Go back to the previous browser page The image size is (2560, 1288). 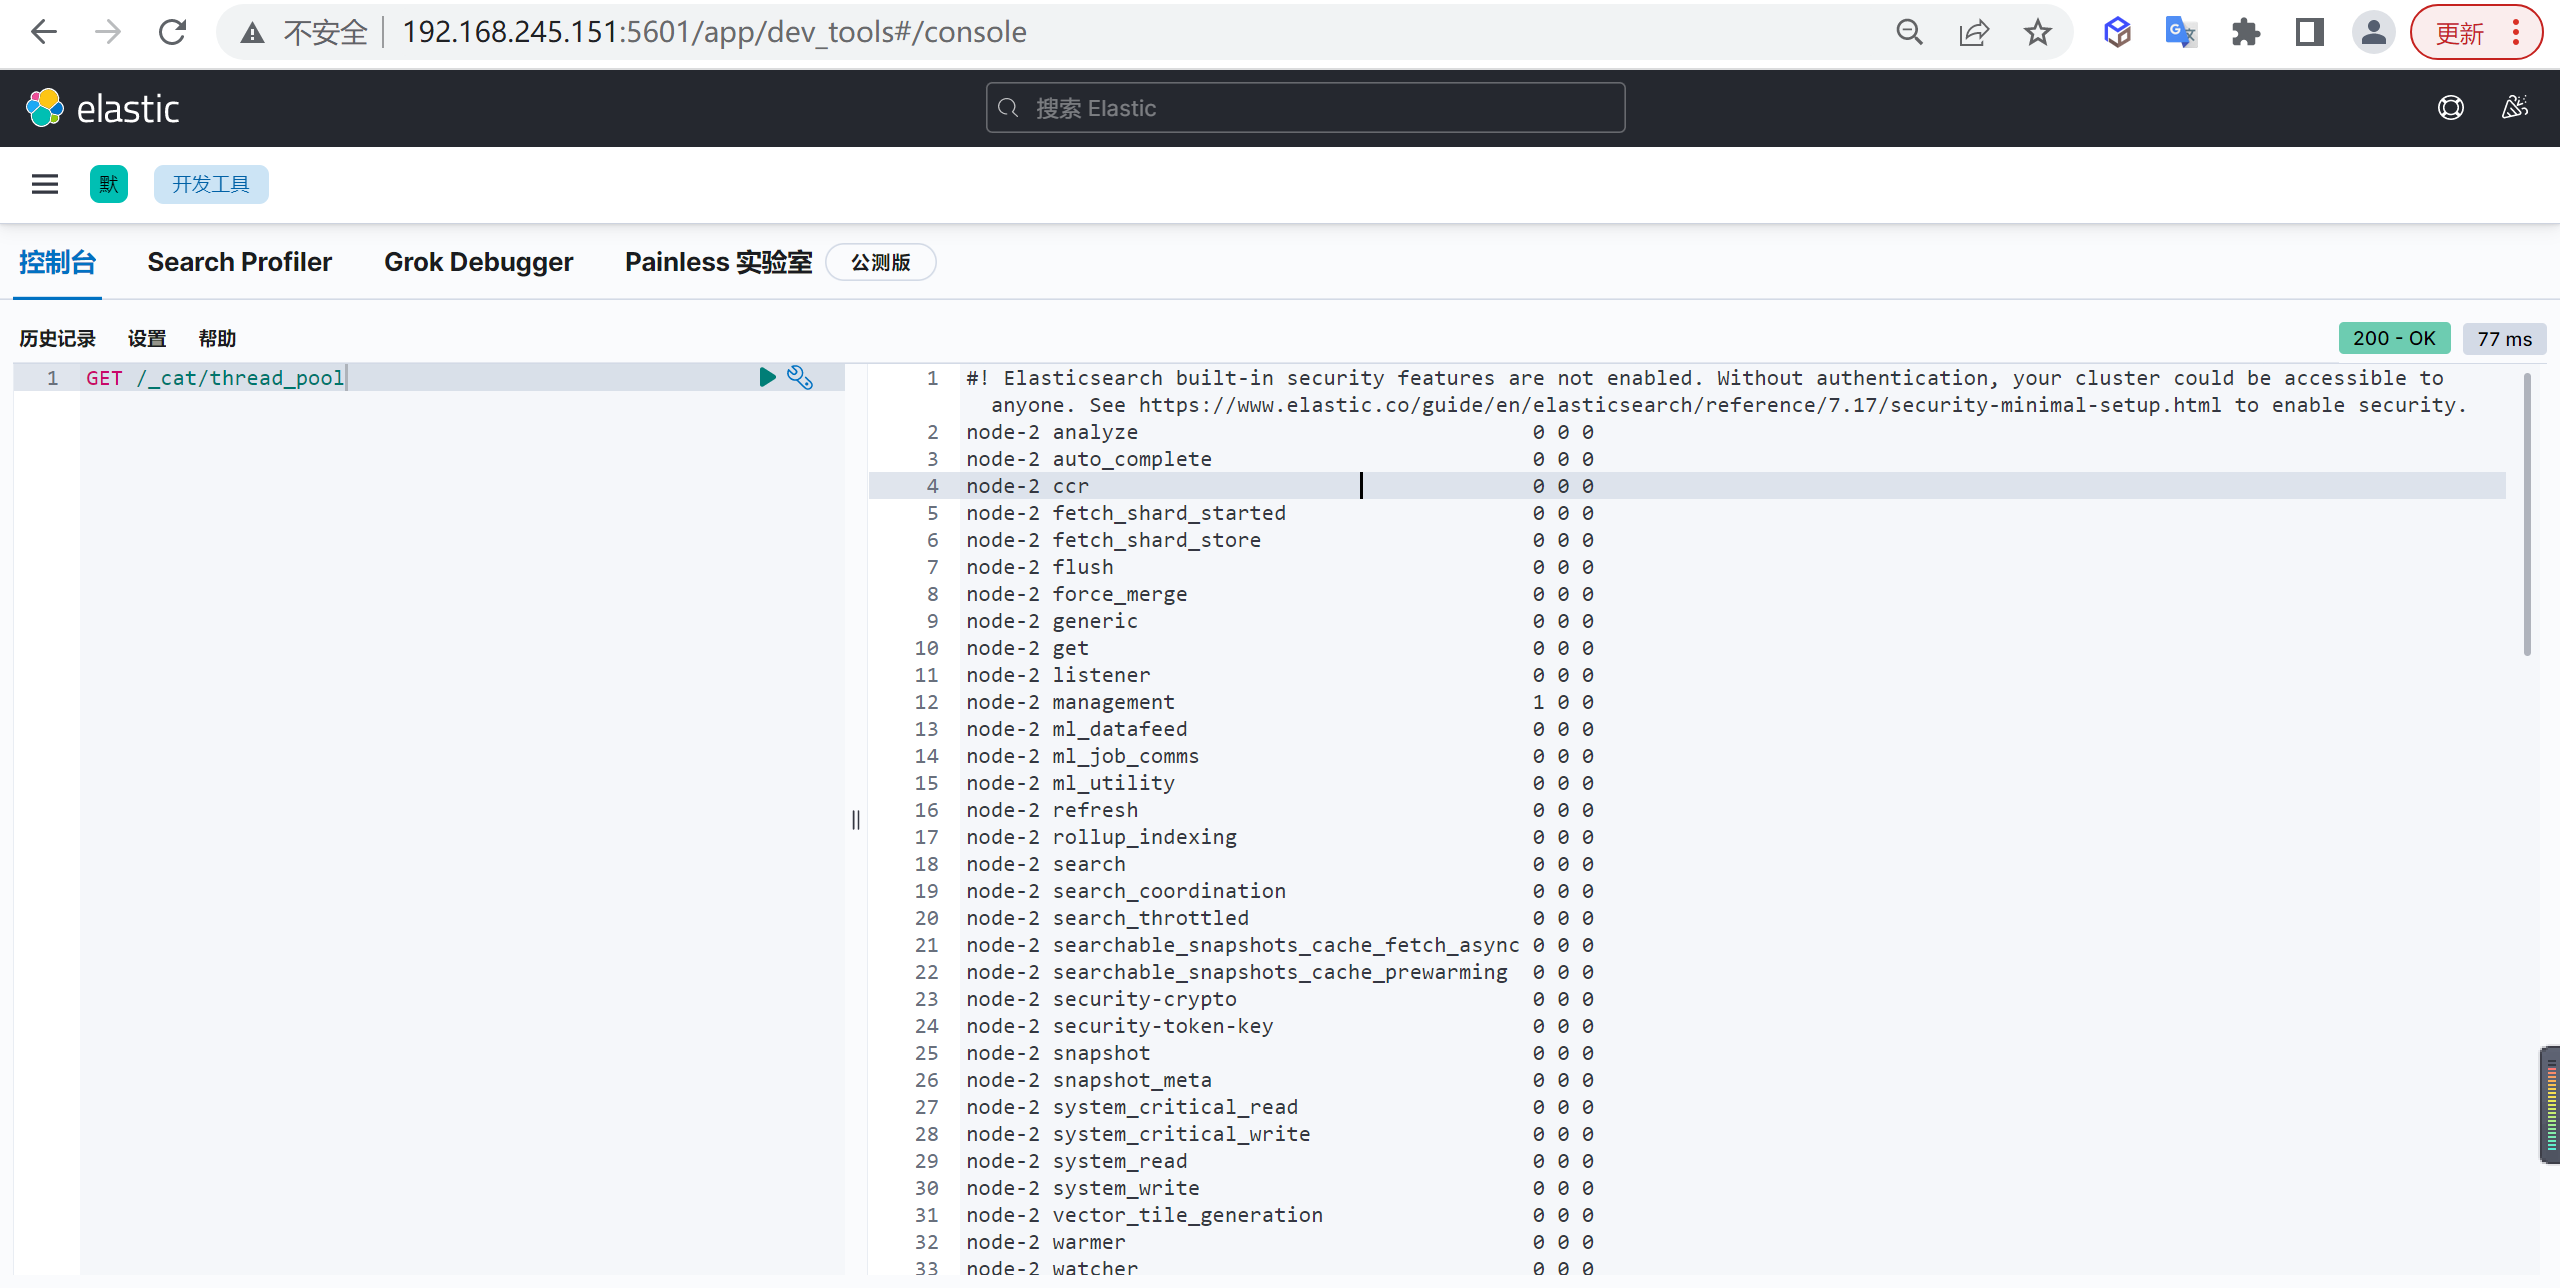[x=44, y=32]
